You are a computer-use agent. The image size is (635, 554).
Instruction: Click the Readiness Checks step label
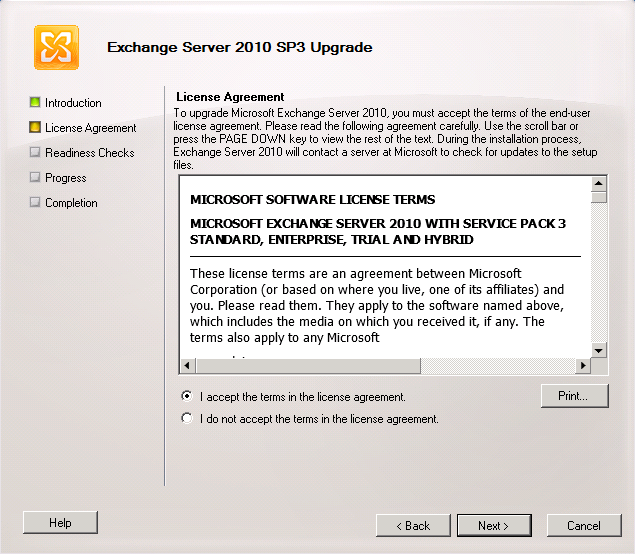(x=89, y=153)
